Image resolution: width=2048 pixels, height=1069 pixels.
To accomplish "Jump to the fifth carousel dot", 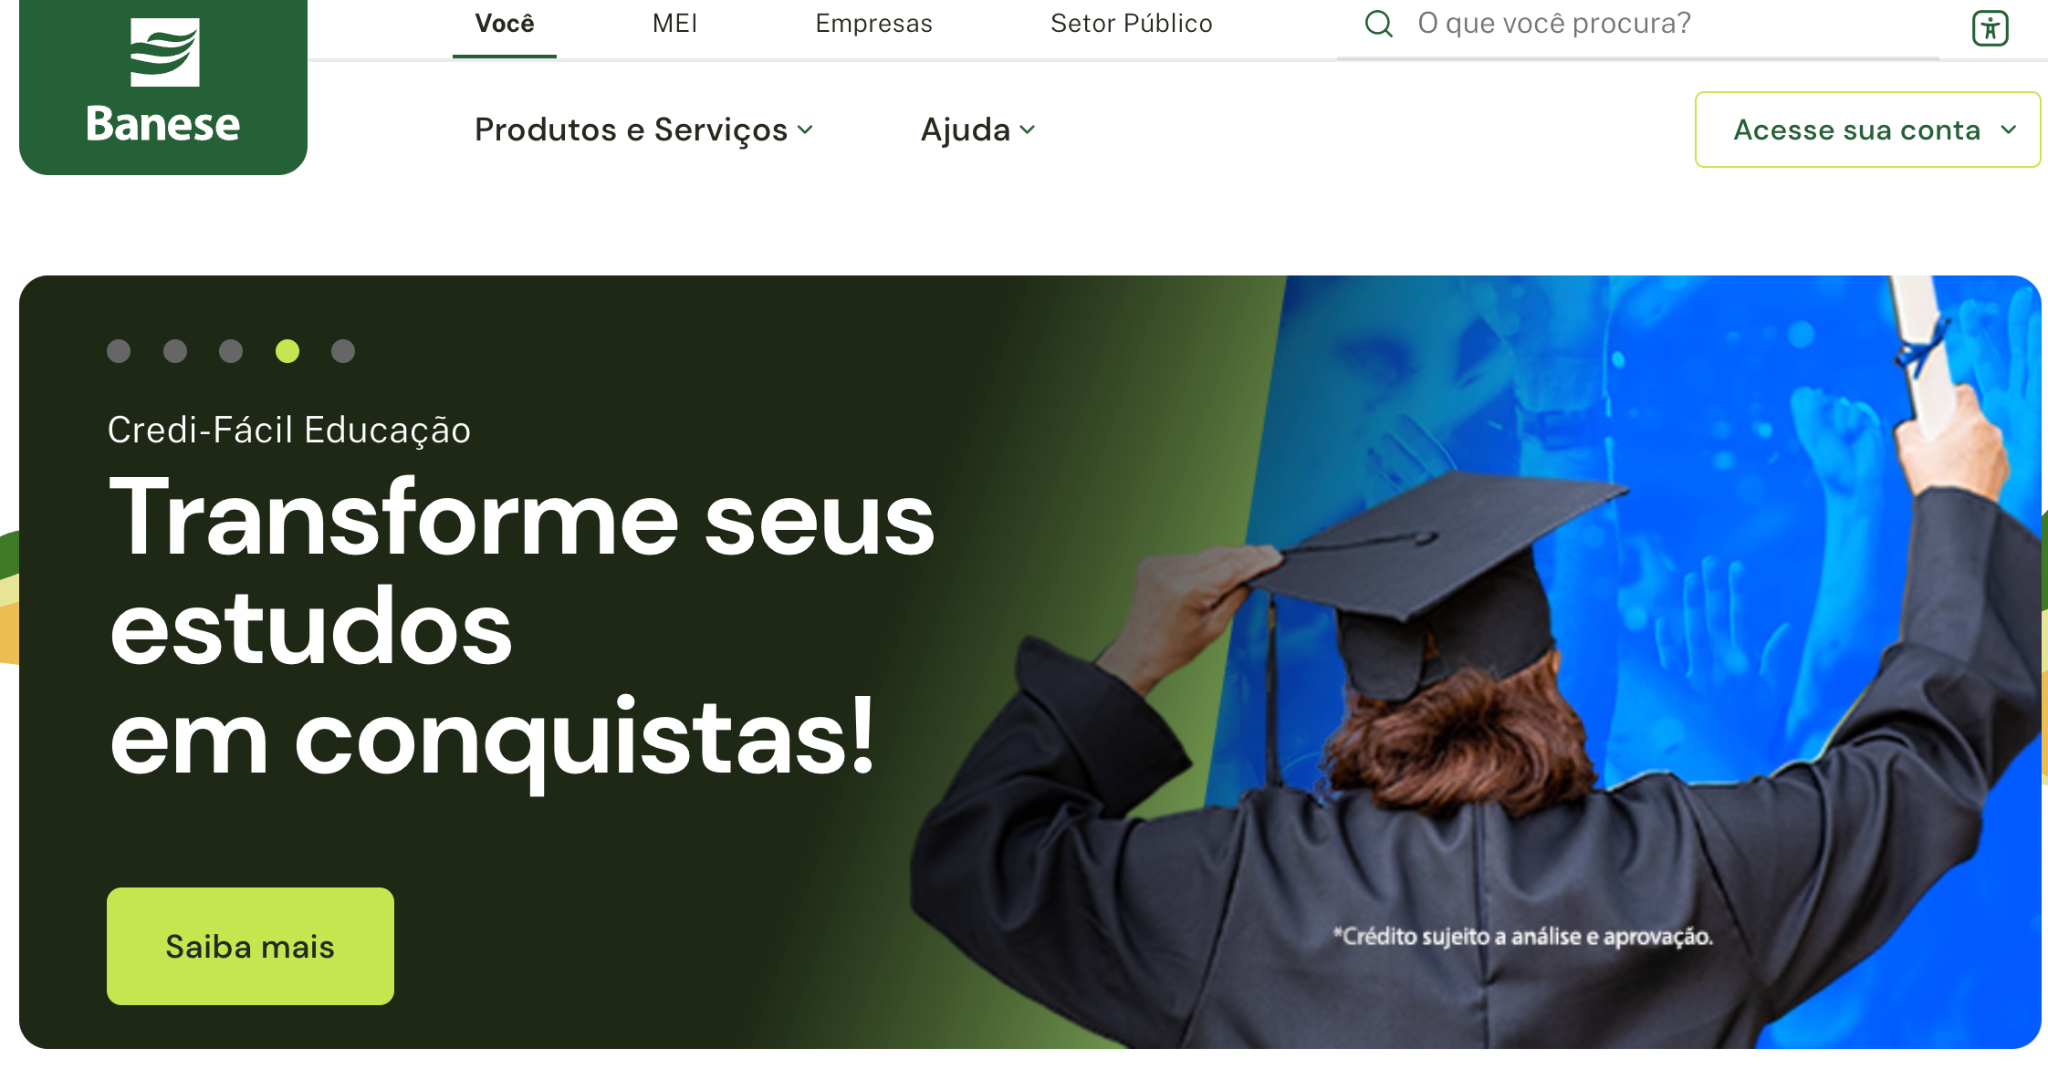I will click(x=343, y=351).
